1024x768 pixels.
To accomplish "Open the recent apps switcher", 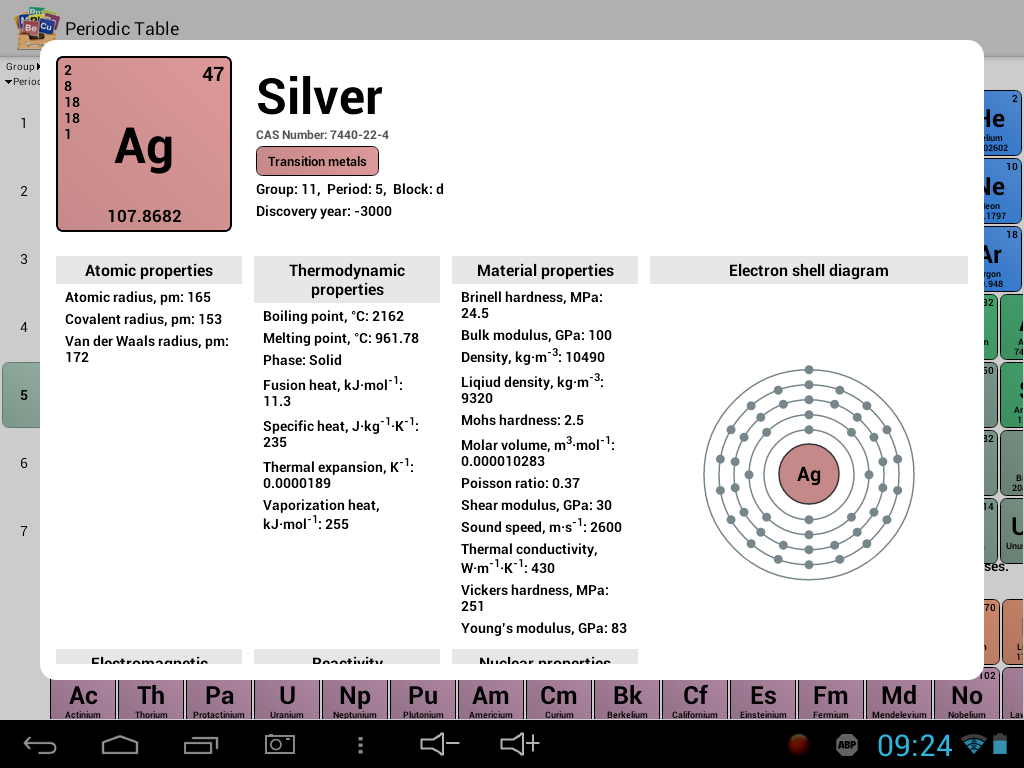I will tap(200, 744).
